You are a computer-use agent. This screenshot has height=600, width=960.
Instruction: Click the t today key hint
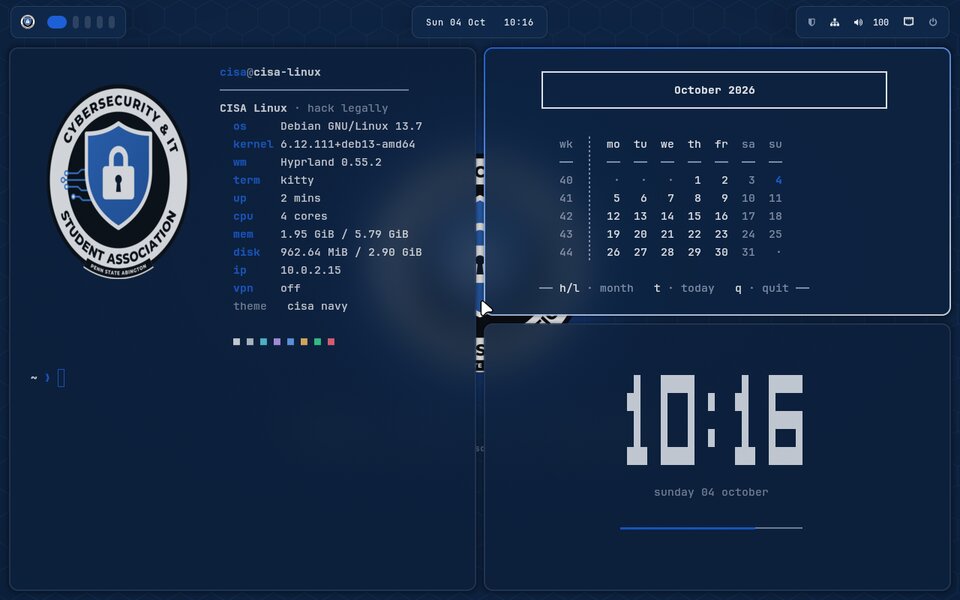(x=684, y=288)
